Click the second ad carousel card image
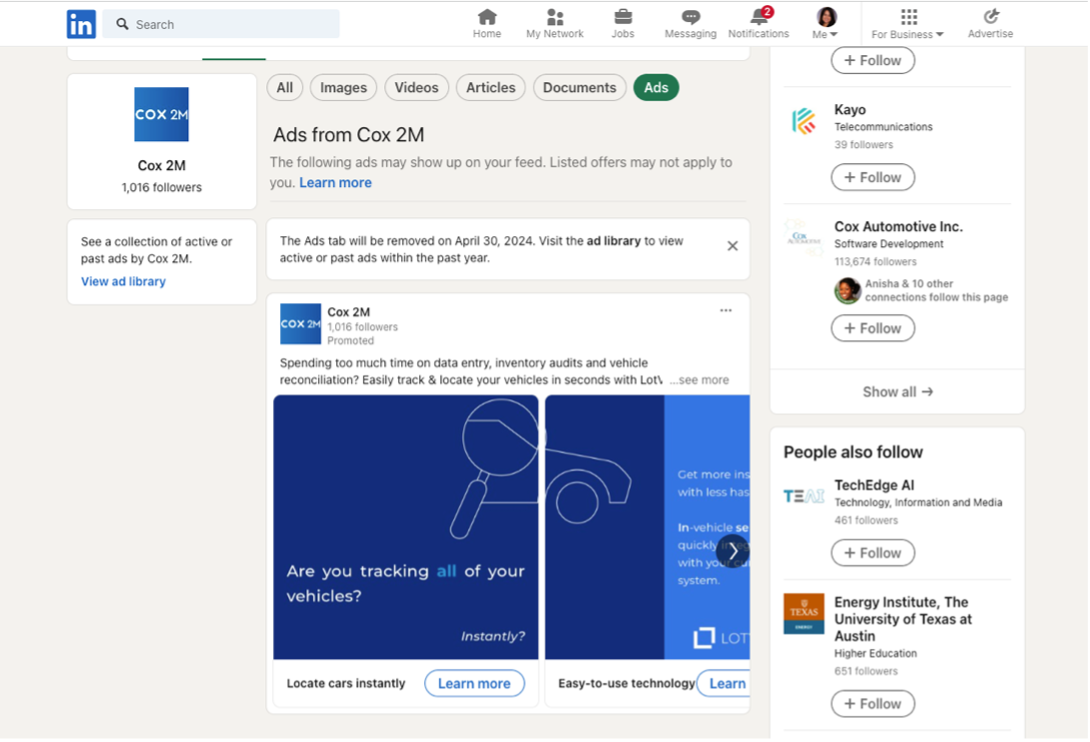Image resolution: width=1090 pixels, height=742 pixels. point(647,527)
